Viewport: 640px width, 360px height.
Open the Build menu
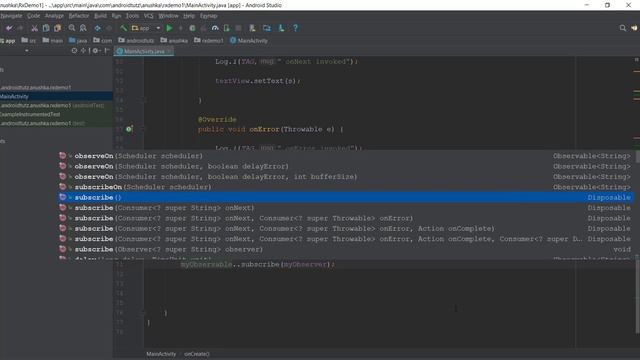point(100,16)
